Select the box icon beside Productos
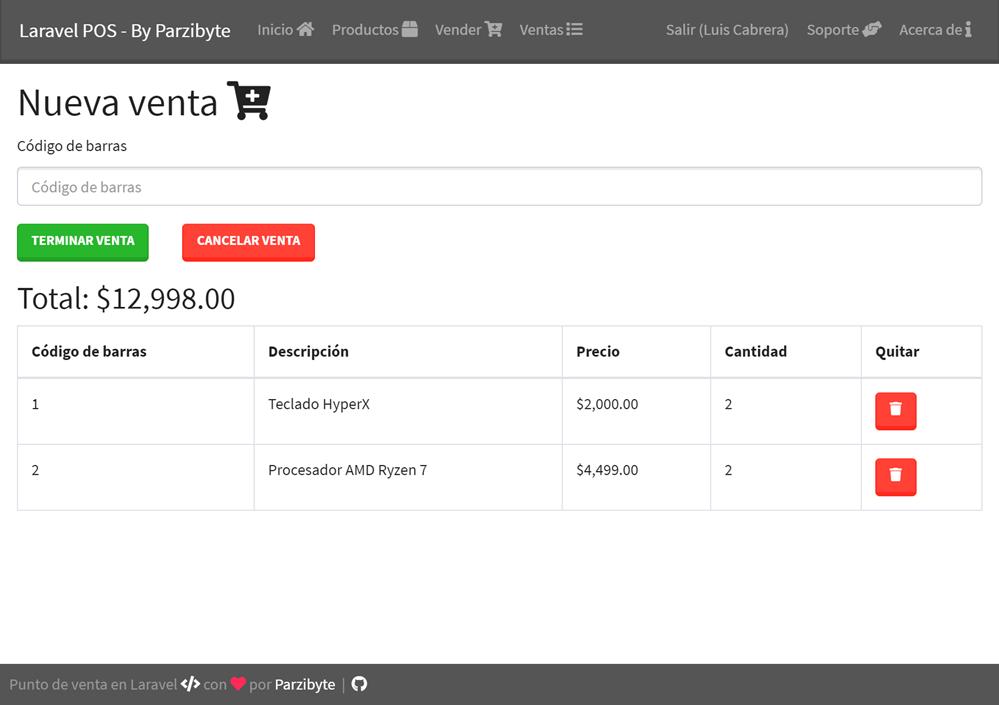This screenshot has height=705, width=999. 411,28
